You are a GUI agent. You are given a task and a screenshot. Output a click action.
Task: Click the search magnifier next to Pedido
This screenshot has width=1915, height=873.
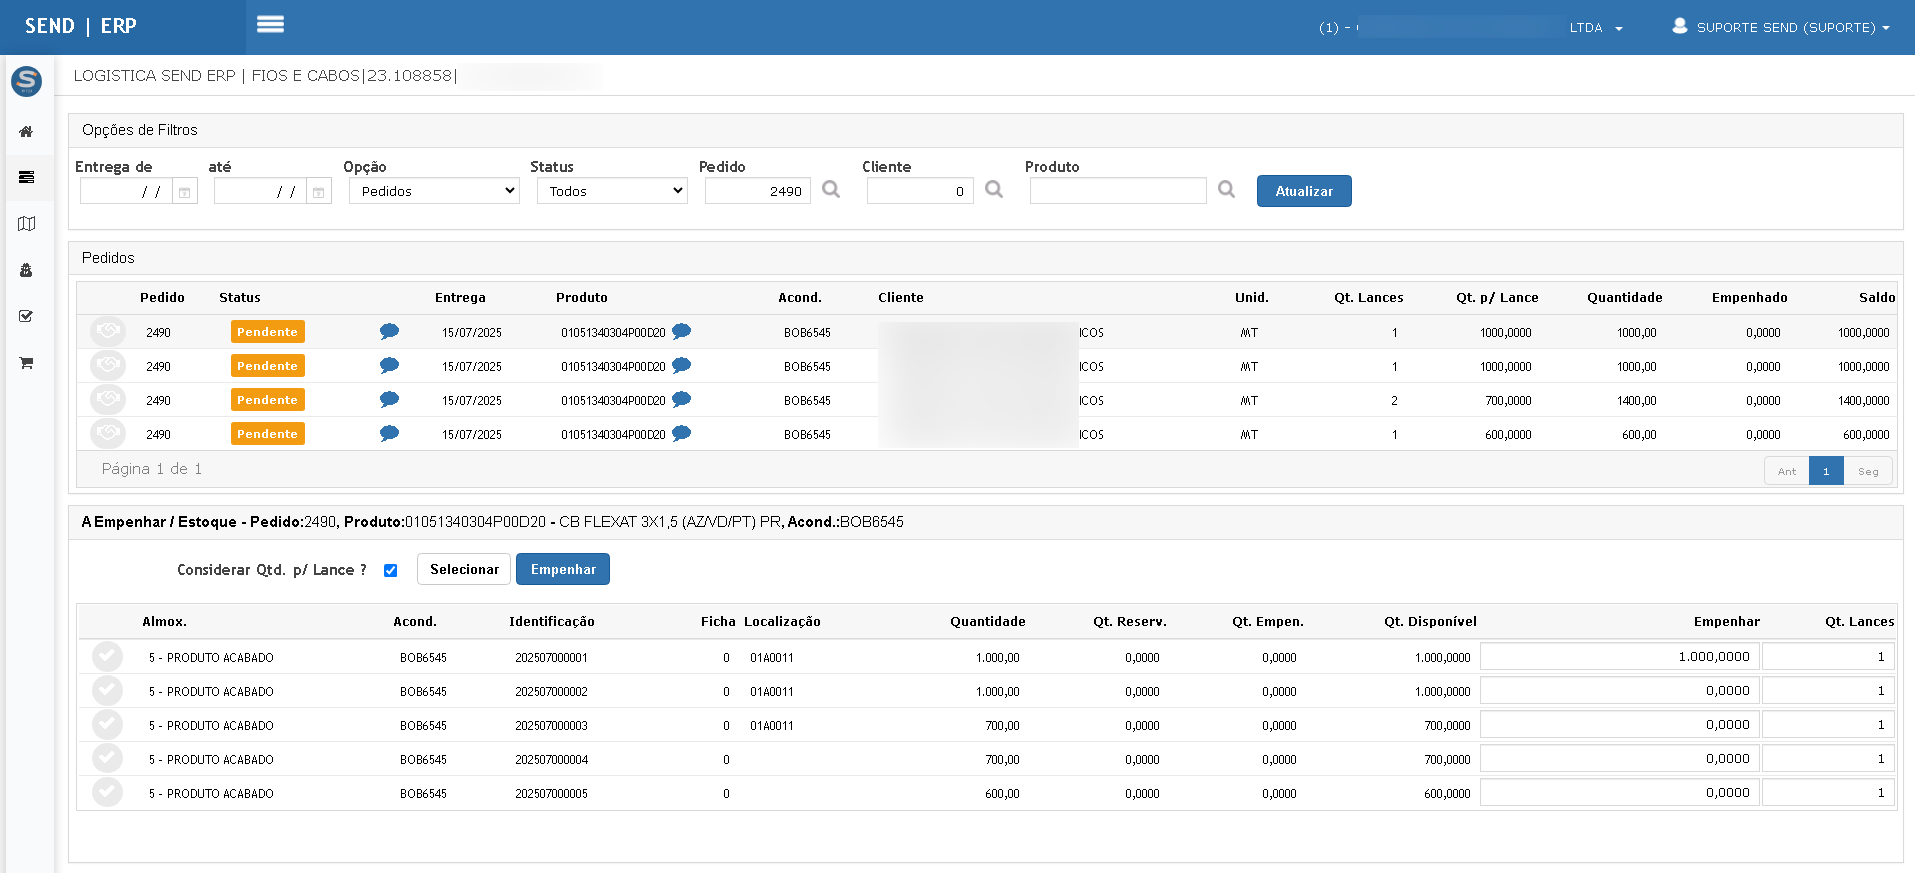pos(831,189)
